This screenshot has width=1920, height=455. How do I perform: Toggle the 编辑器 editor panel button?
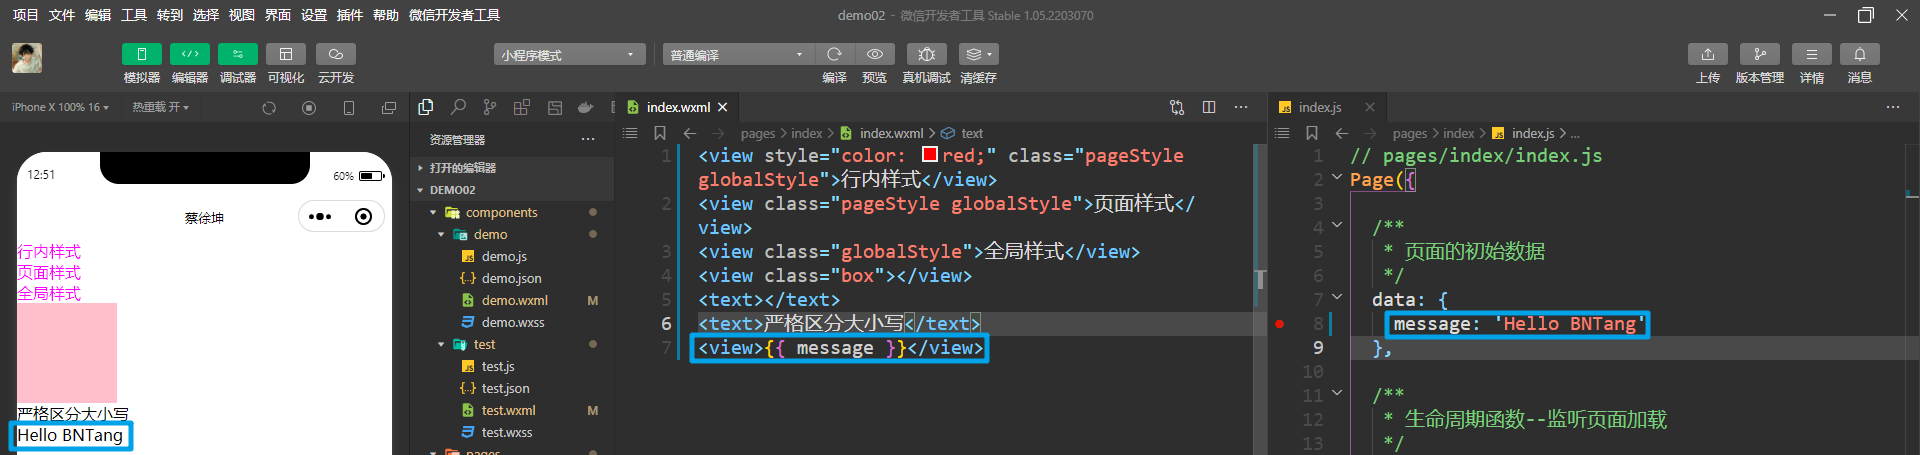coord(190,54)
